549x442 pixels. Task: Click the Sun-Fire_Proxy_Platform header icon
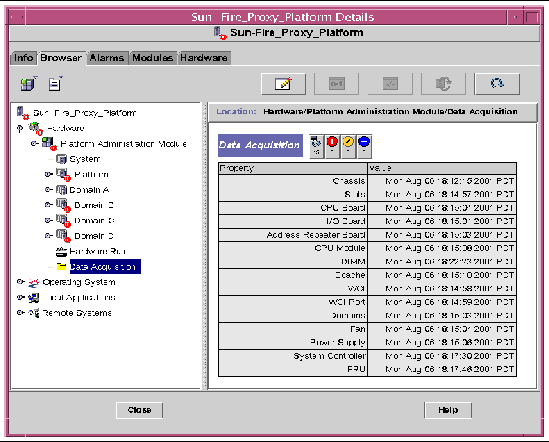click(220, 33)
